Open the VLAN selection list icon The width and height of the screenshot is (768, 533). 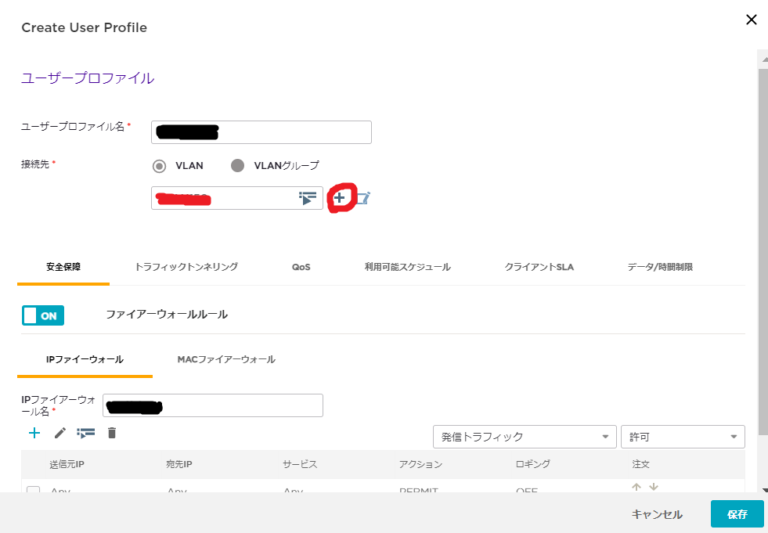click(x=307, y=198)
